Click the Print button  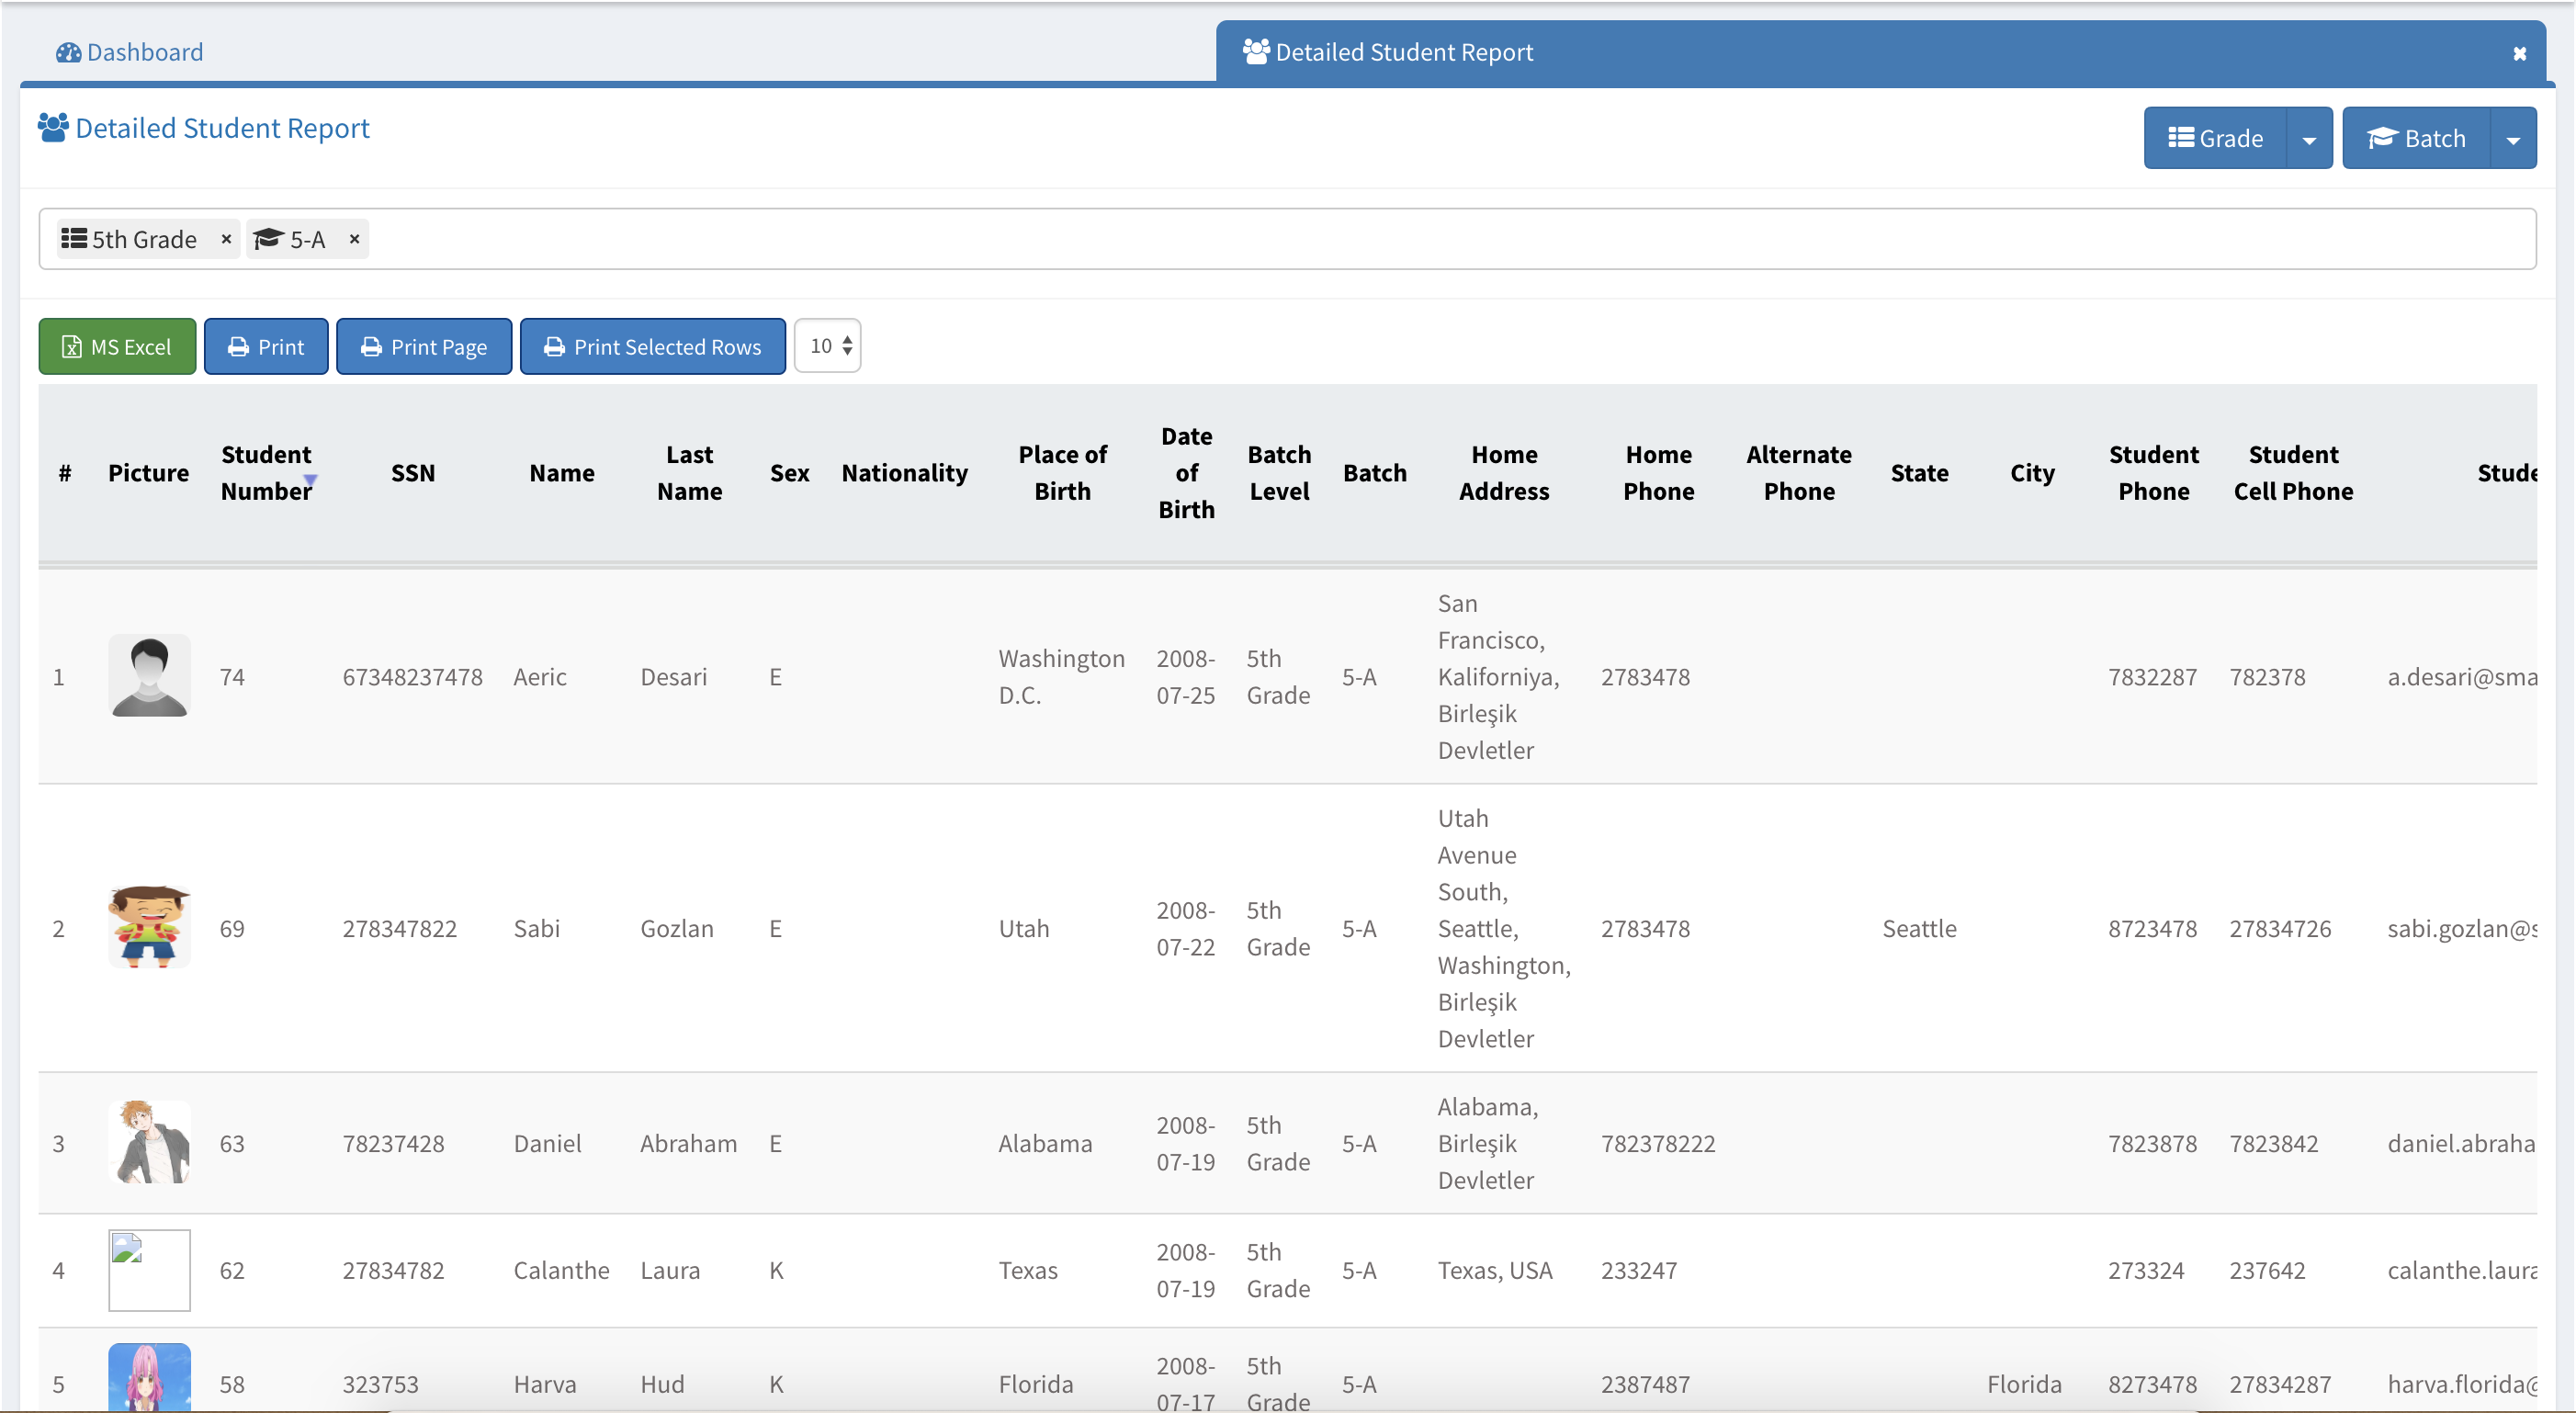pyautogui.click(x=266, y=346)
